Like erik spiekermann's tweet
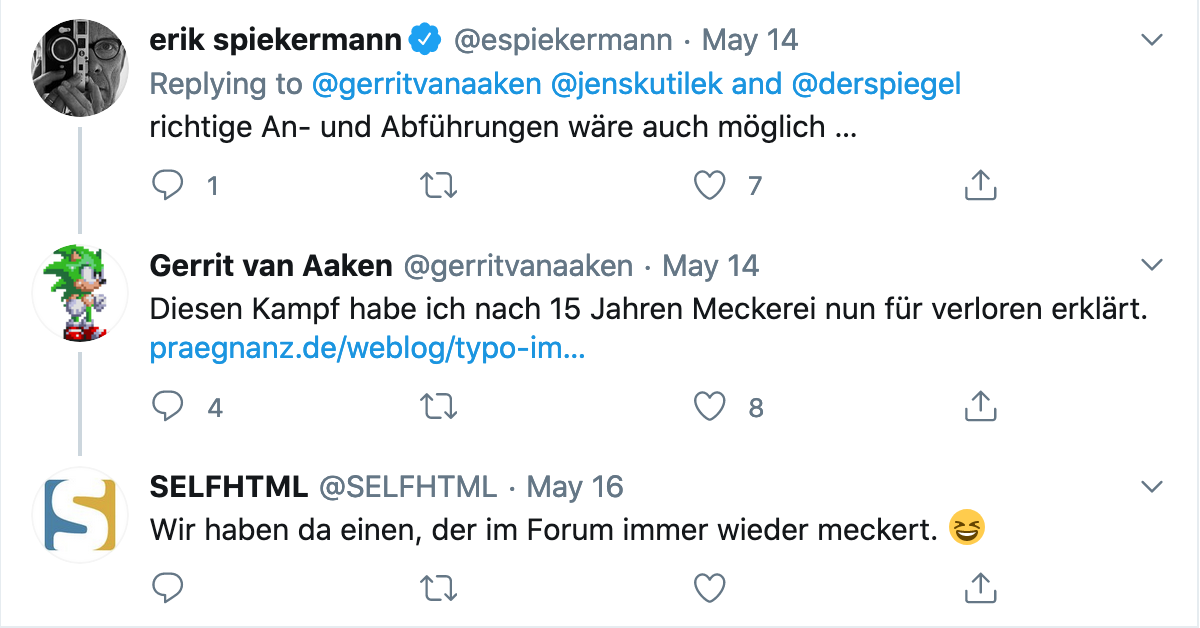Viewport: 1200px width, 628px height. pyautogui.click(x=710, y=185)
